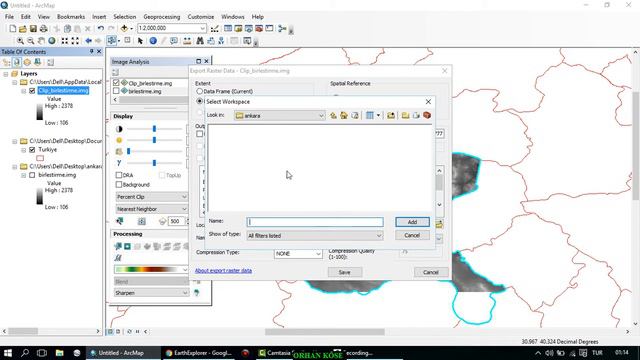
Task: Open About export raster data link
Action: (x=223, y=271)
